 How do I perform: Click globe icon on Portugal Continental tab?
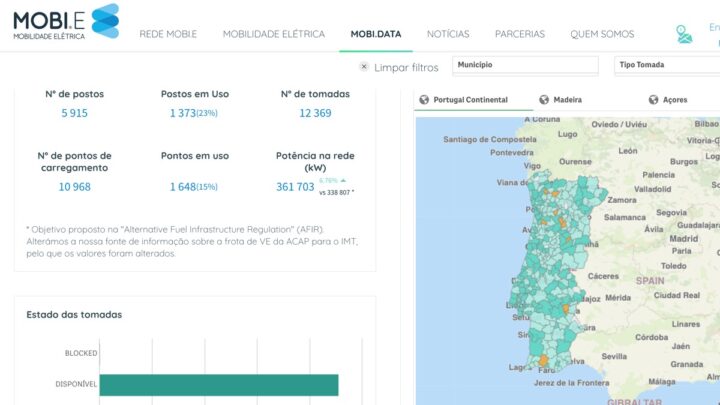(x=424, y=100)
